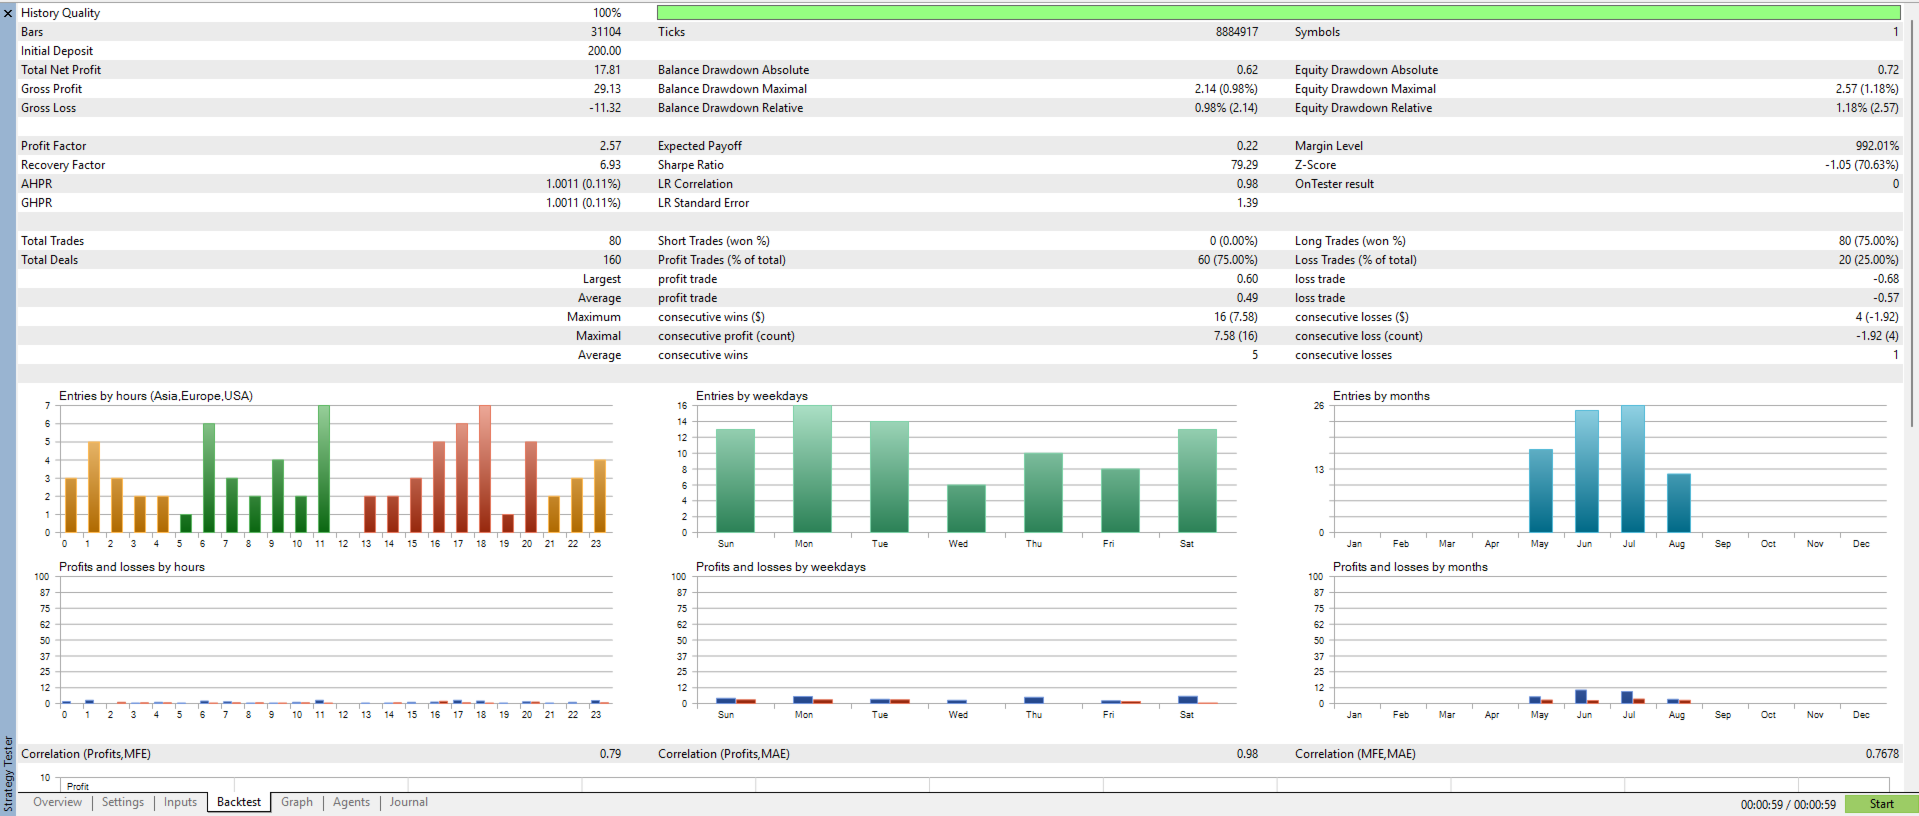Close the Strategy Tester panel
This screenshot has width=1919, height=816.
coord(8,13)
